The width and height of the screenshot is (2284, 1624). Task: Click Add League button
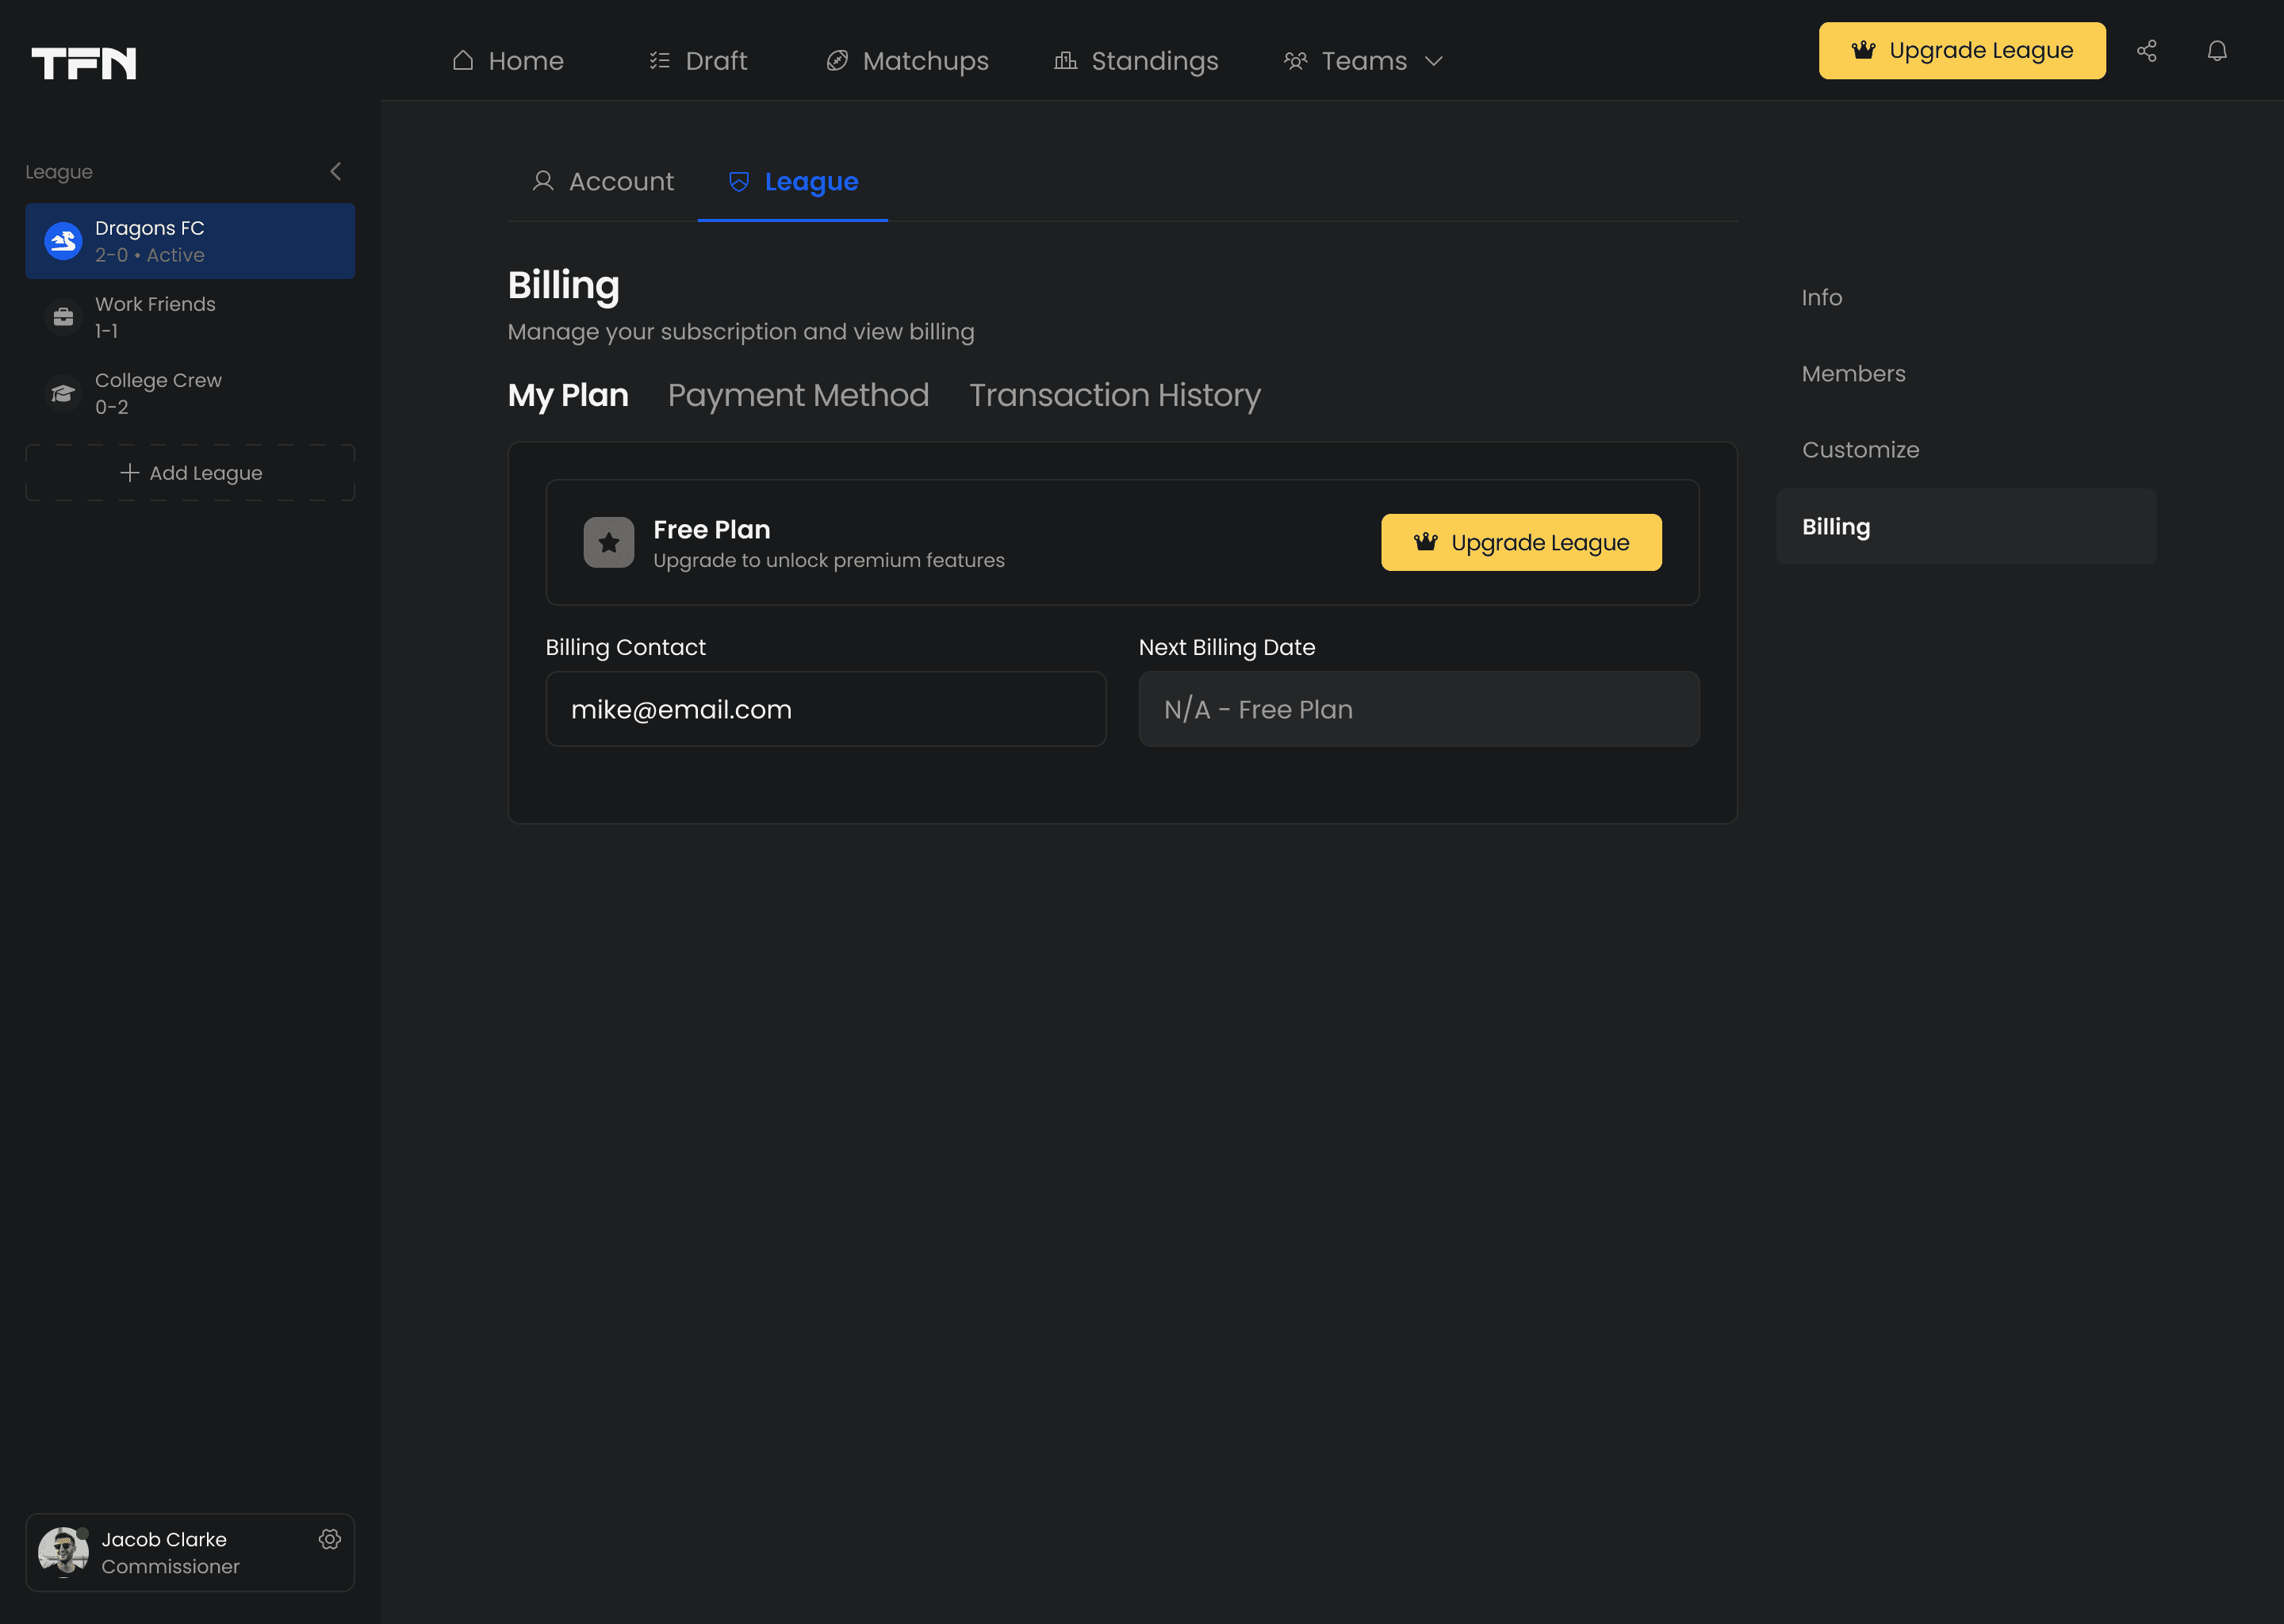(x=190, y=473)
